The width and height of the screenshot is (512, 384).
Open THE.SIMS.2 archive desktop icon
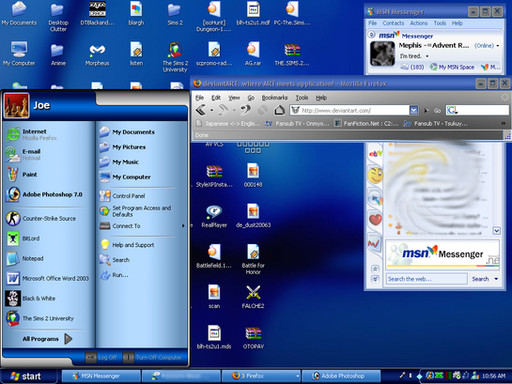292,55
